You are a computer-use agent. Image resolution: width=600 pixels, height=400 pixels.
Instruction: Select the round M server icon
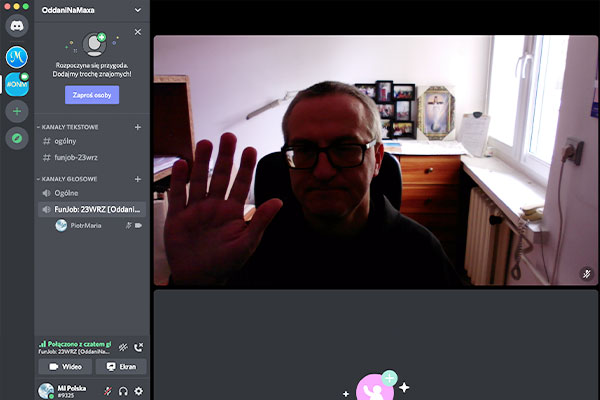tap(17, 57)
